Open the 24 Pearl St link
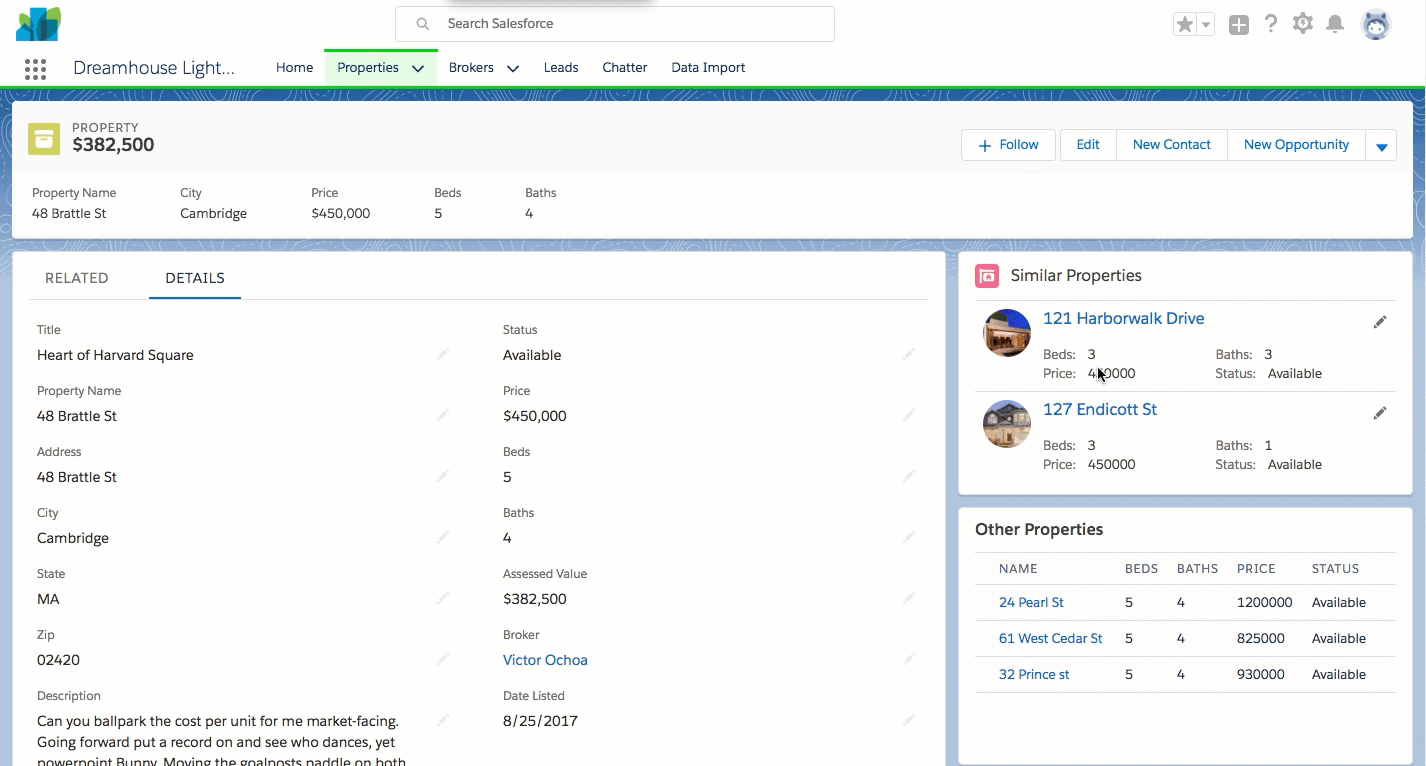 click(x=1031, y=602)
